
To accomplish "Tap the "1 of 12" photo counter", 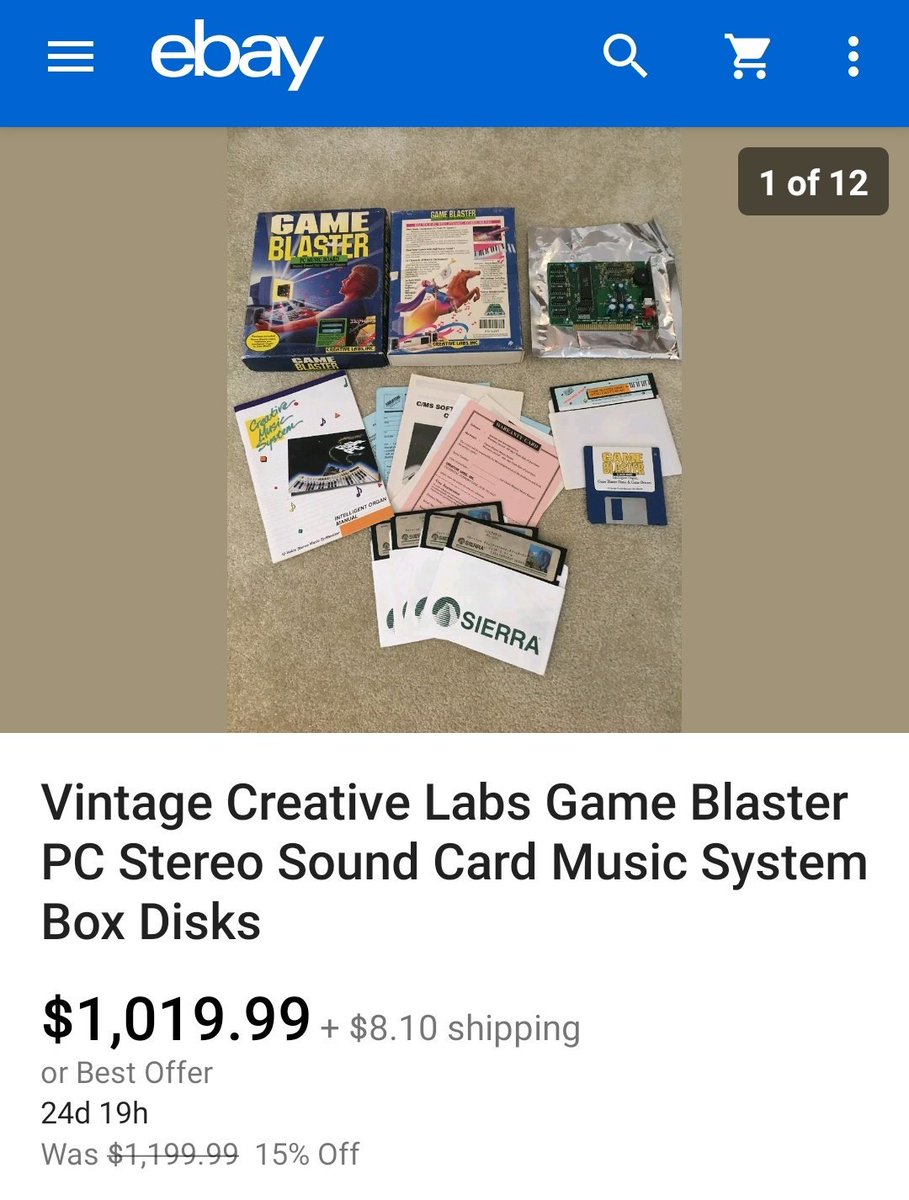I will click(x=813, y=182).
